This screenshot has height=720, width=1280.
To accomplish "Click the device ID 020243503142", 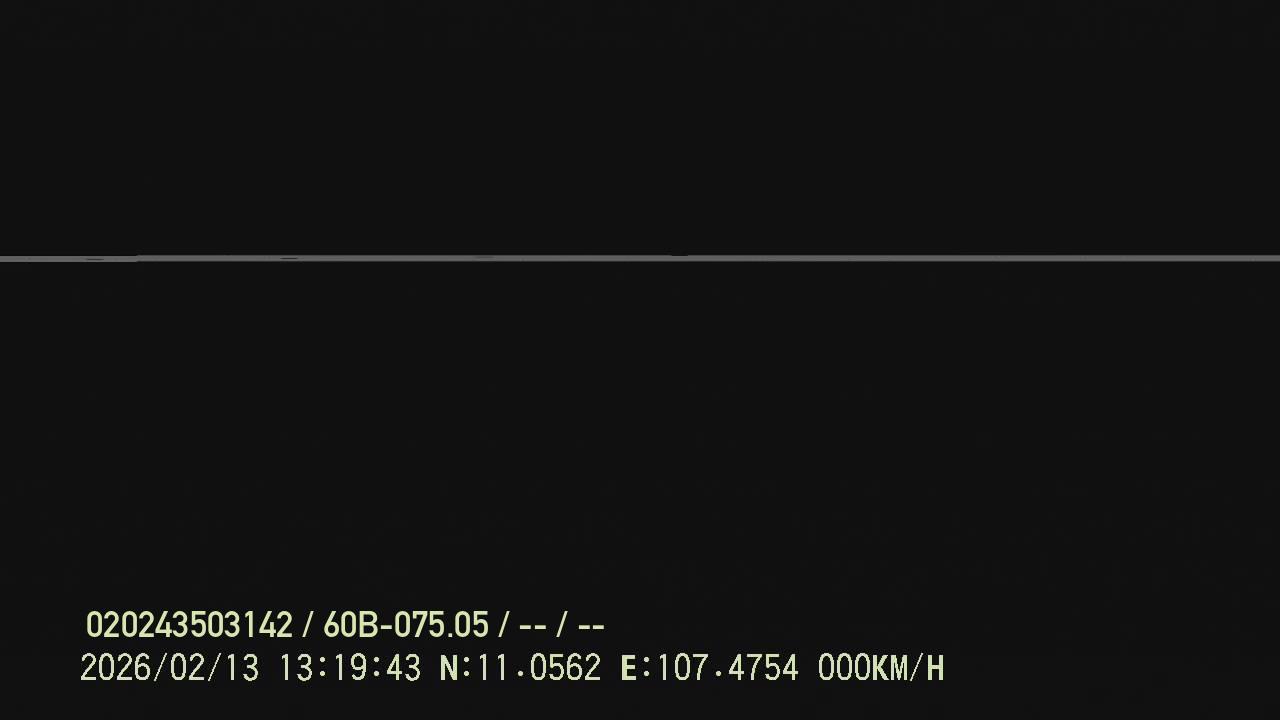I will tap(189, 626).
